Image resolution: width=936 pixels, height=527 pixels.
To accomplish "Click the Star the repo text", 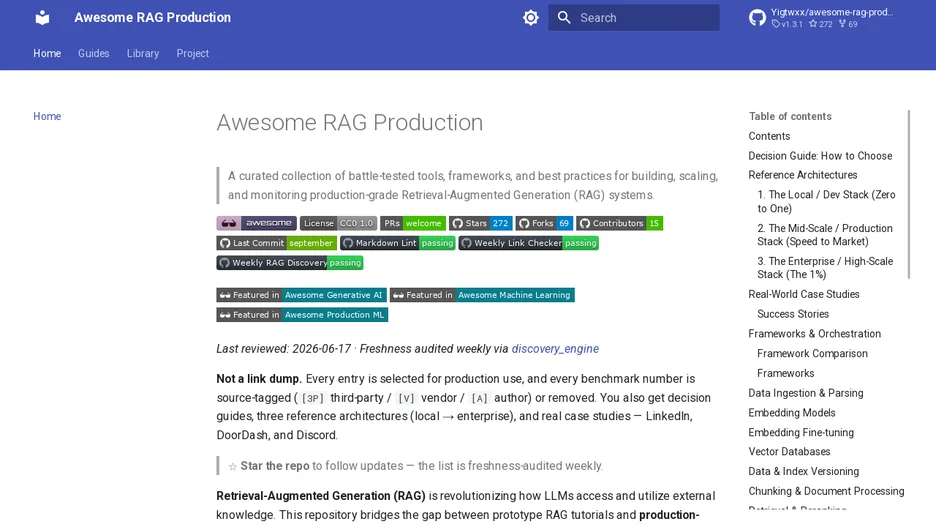I will point(275,466).
